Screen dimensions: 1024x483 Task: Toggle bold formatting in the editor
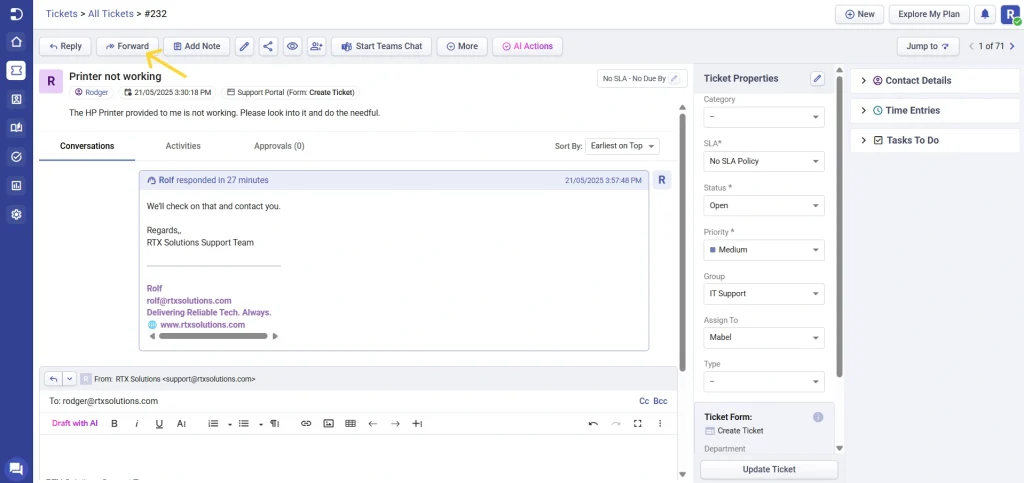click(114, 424)
